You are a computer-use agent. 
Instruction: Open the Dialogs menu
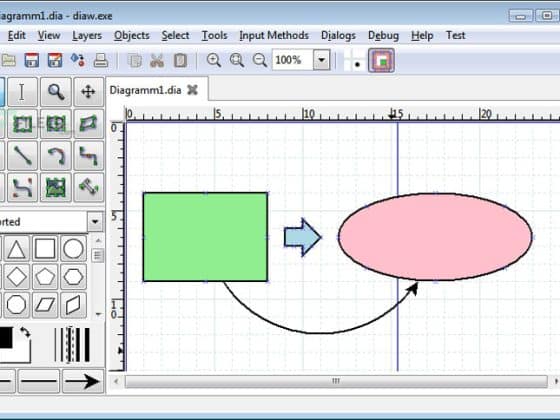(338, 35)
